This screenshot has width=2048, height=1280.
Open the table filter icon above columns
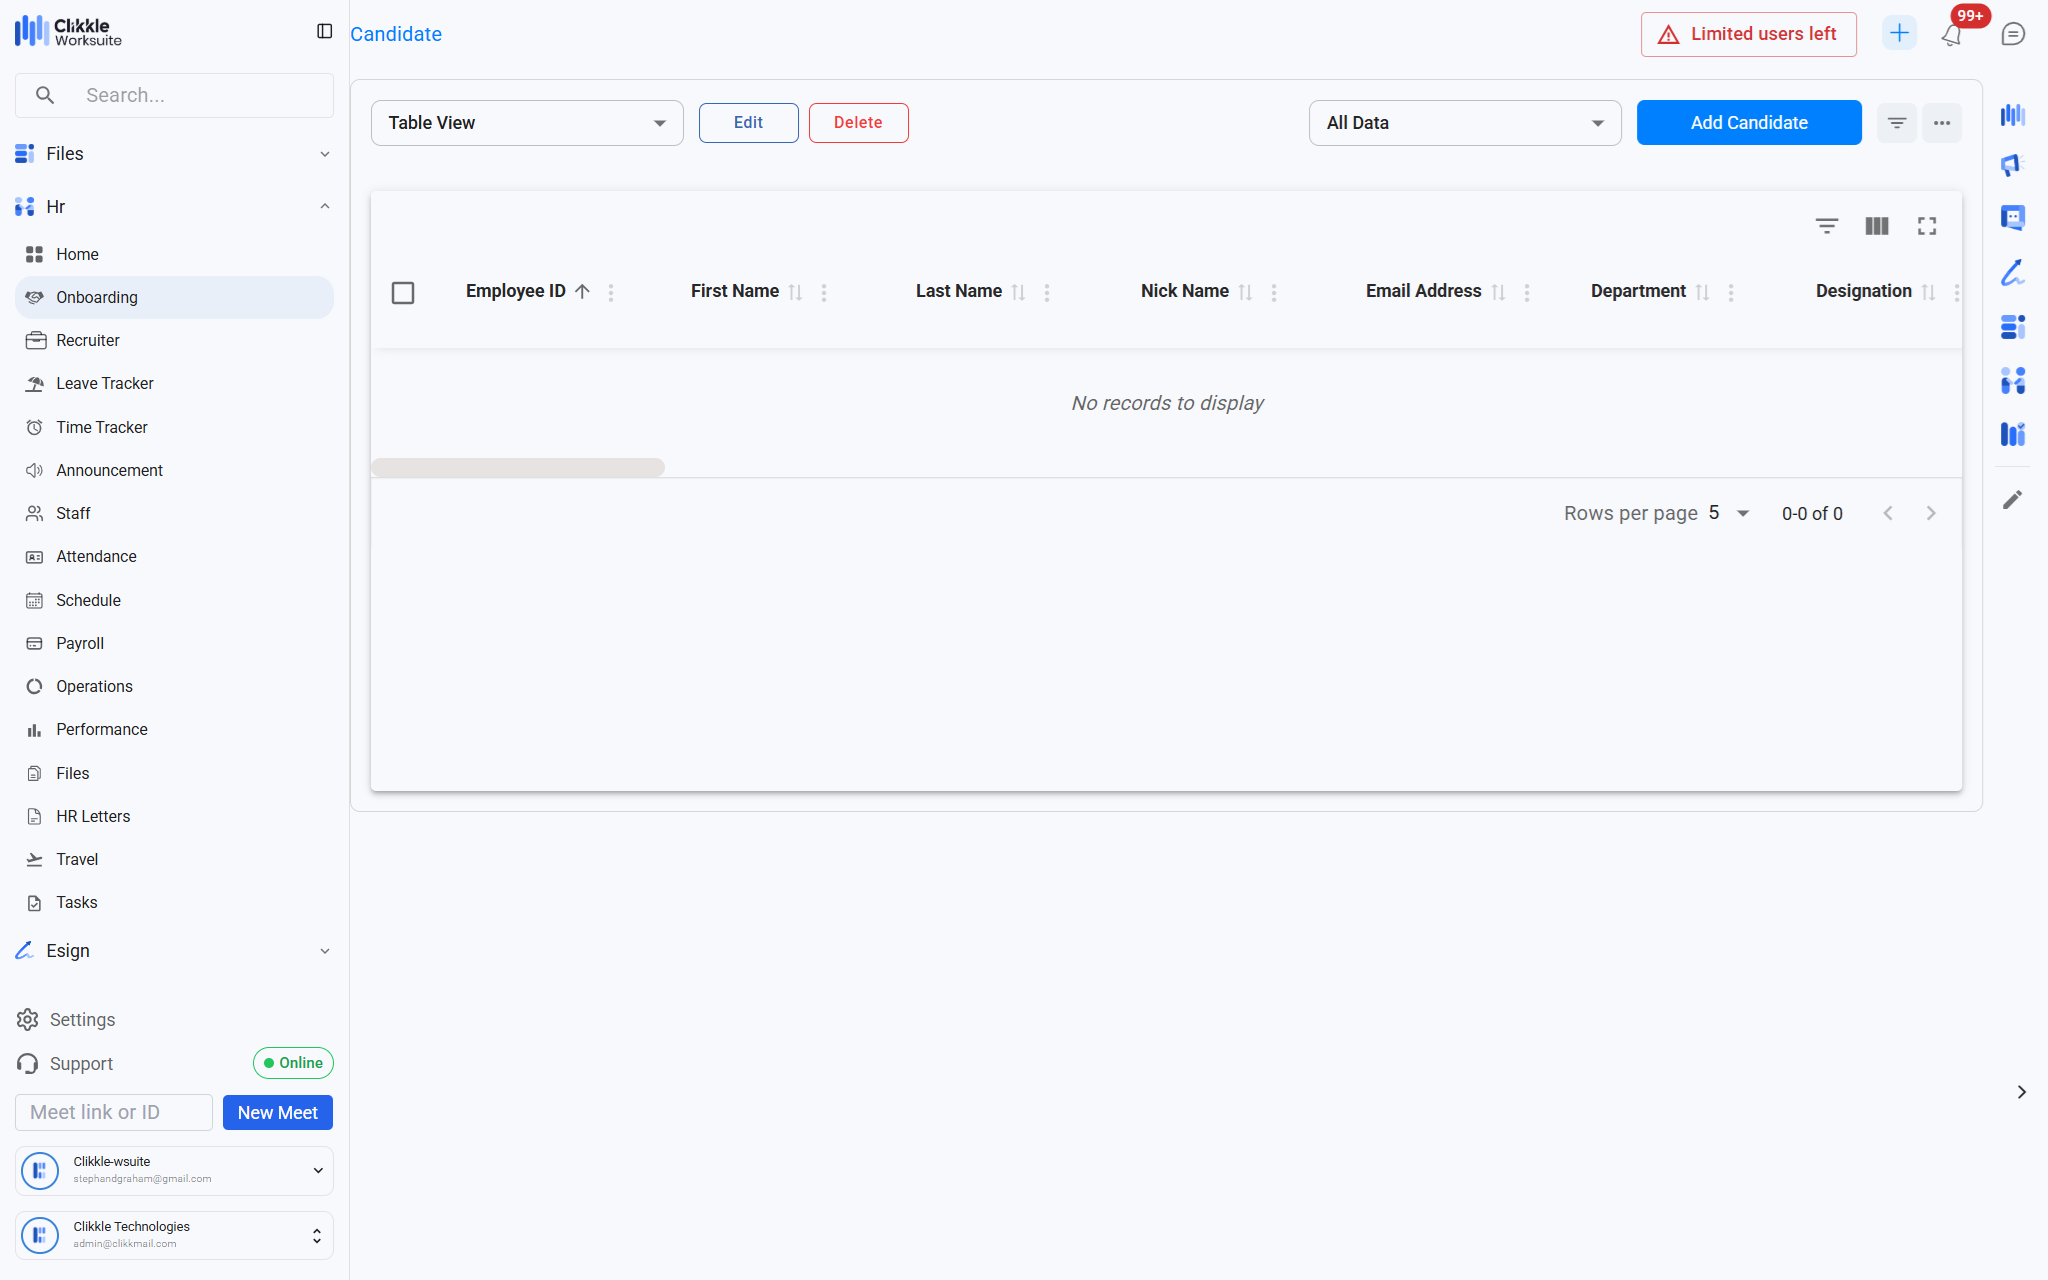[1826, 226]
